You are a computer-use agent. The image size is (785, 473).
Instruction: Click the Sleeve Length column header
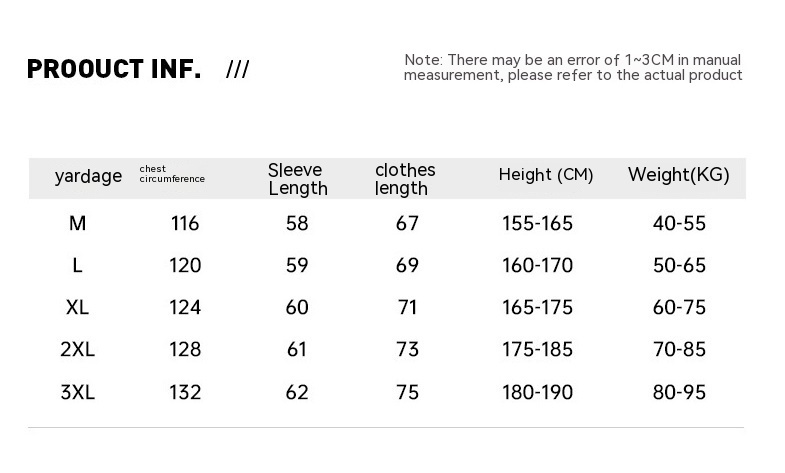tap(297, 179)
